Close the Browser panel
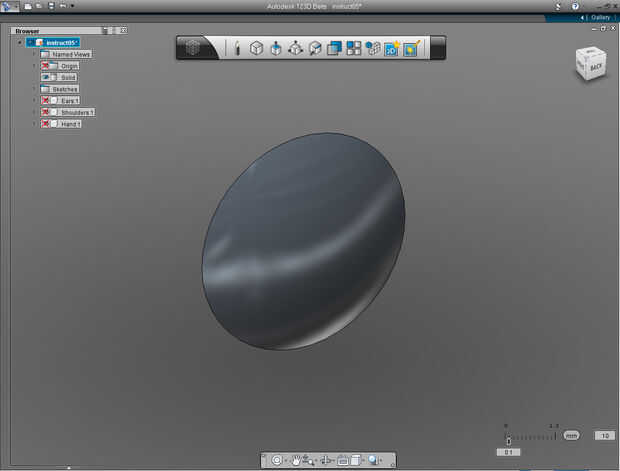The image size is (620, 471). pyautogui.click(x=124, y=30)
